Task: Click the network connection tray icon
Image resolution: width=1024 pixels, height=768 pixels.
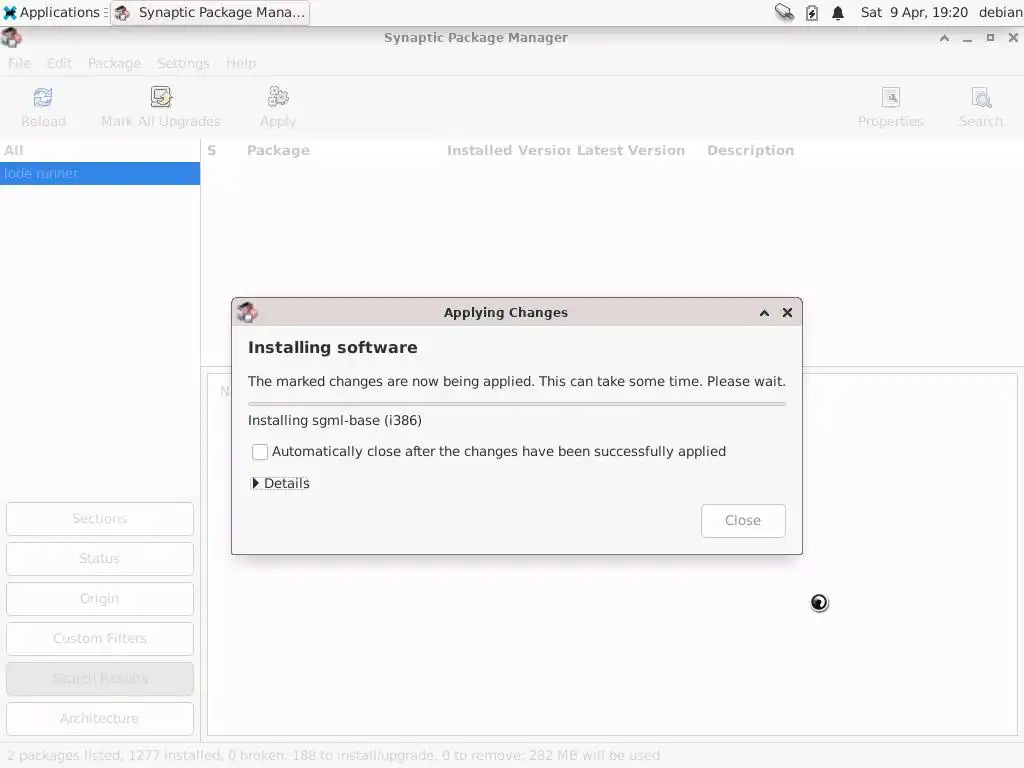Action: point(784,12)
